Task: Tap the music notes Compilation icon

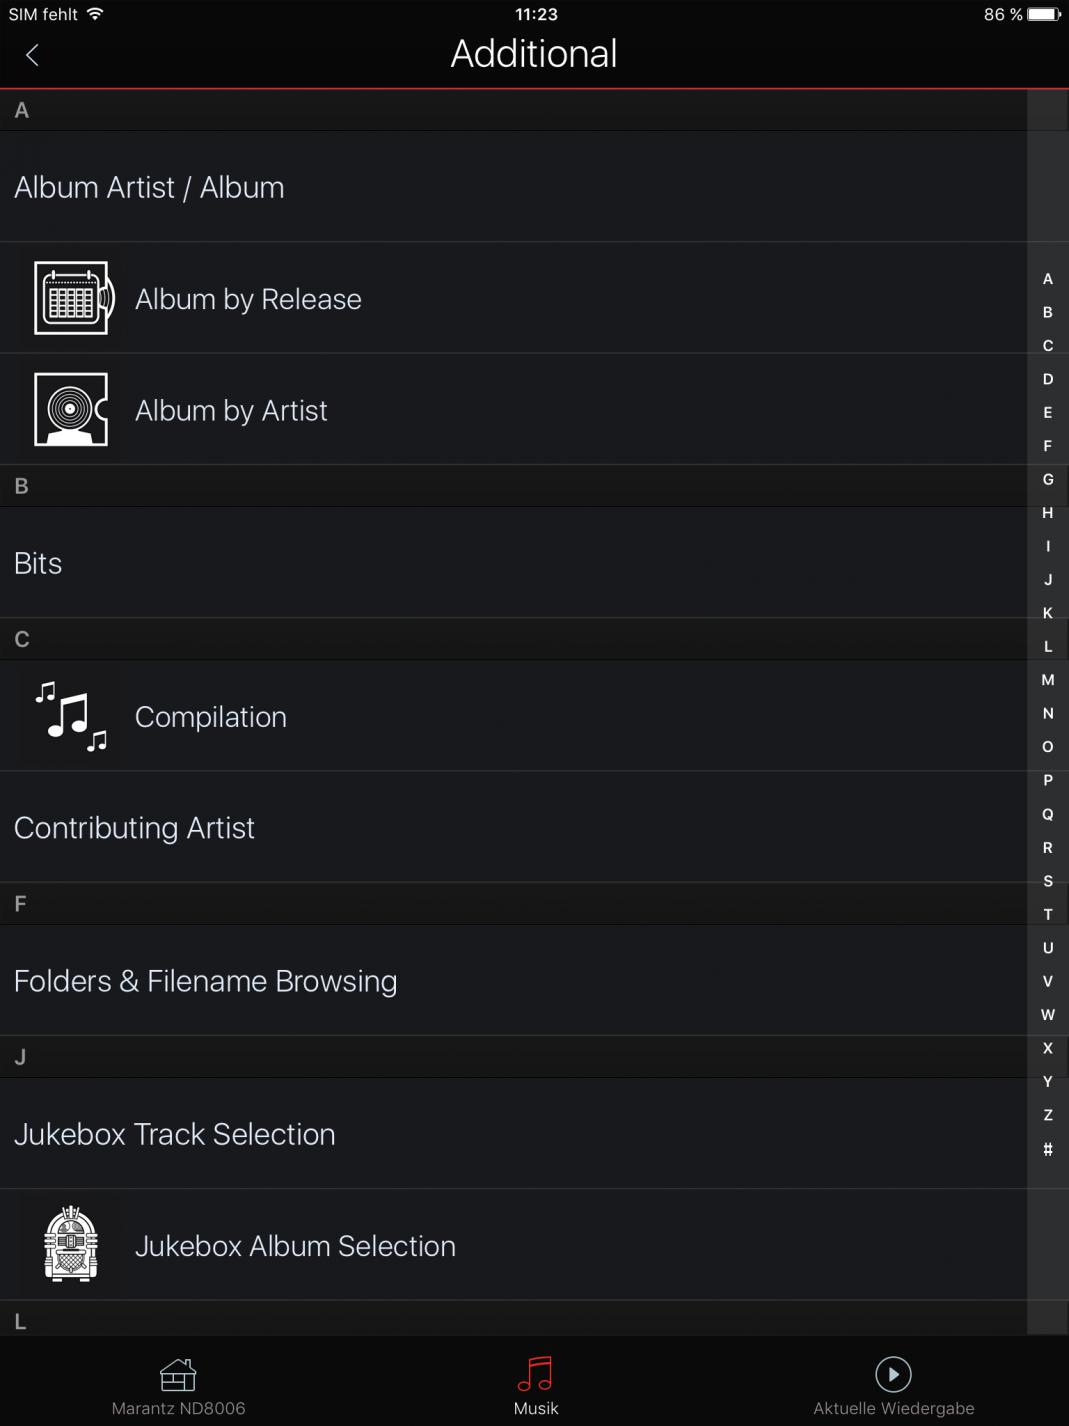Action: pyautogui.click(x=71, y=716)
